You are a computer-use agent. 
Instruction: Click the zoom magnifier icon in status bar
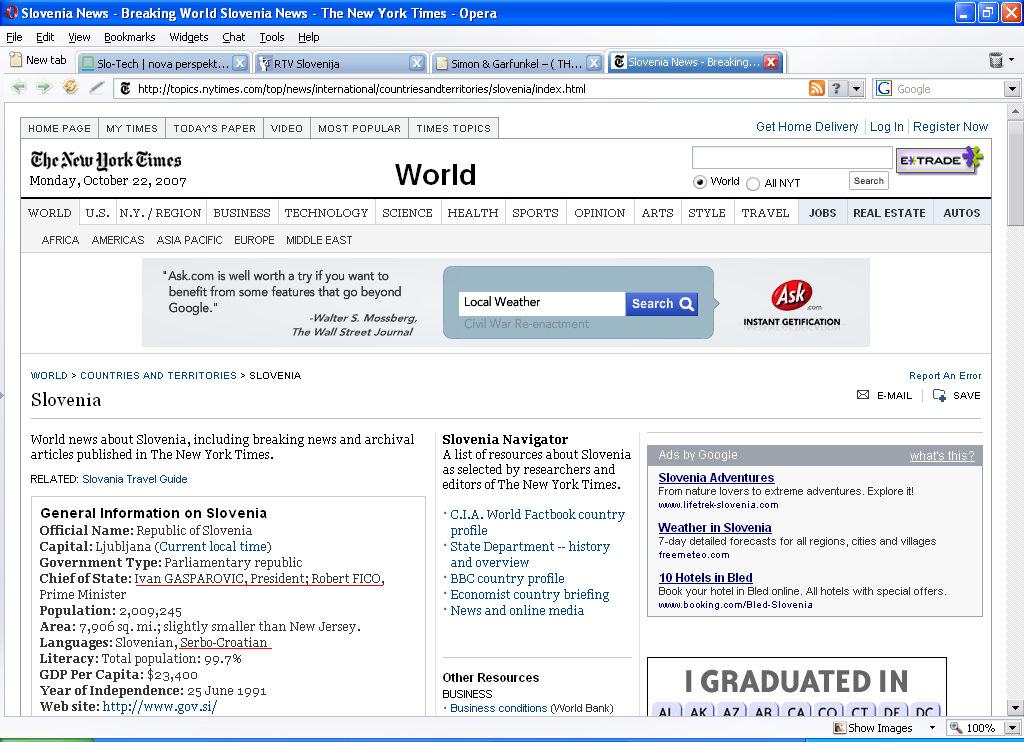coord(956,728)
